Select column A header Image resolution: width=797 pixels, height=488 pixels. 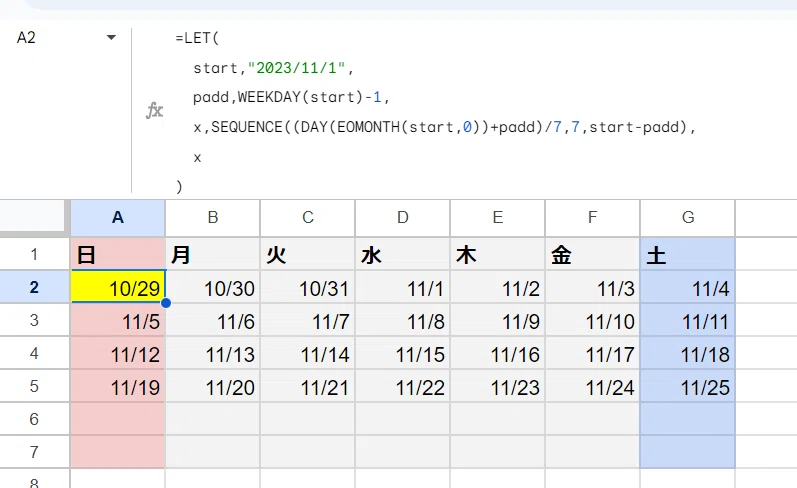118,218
